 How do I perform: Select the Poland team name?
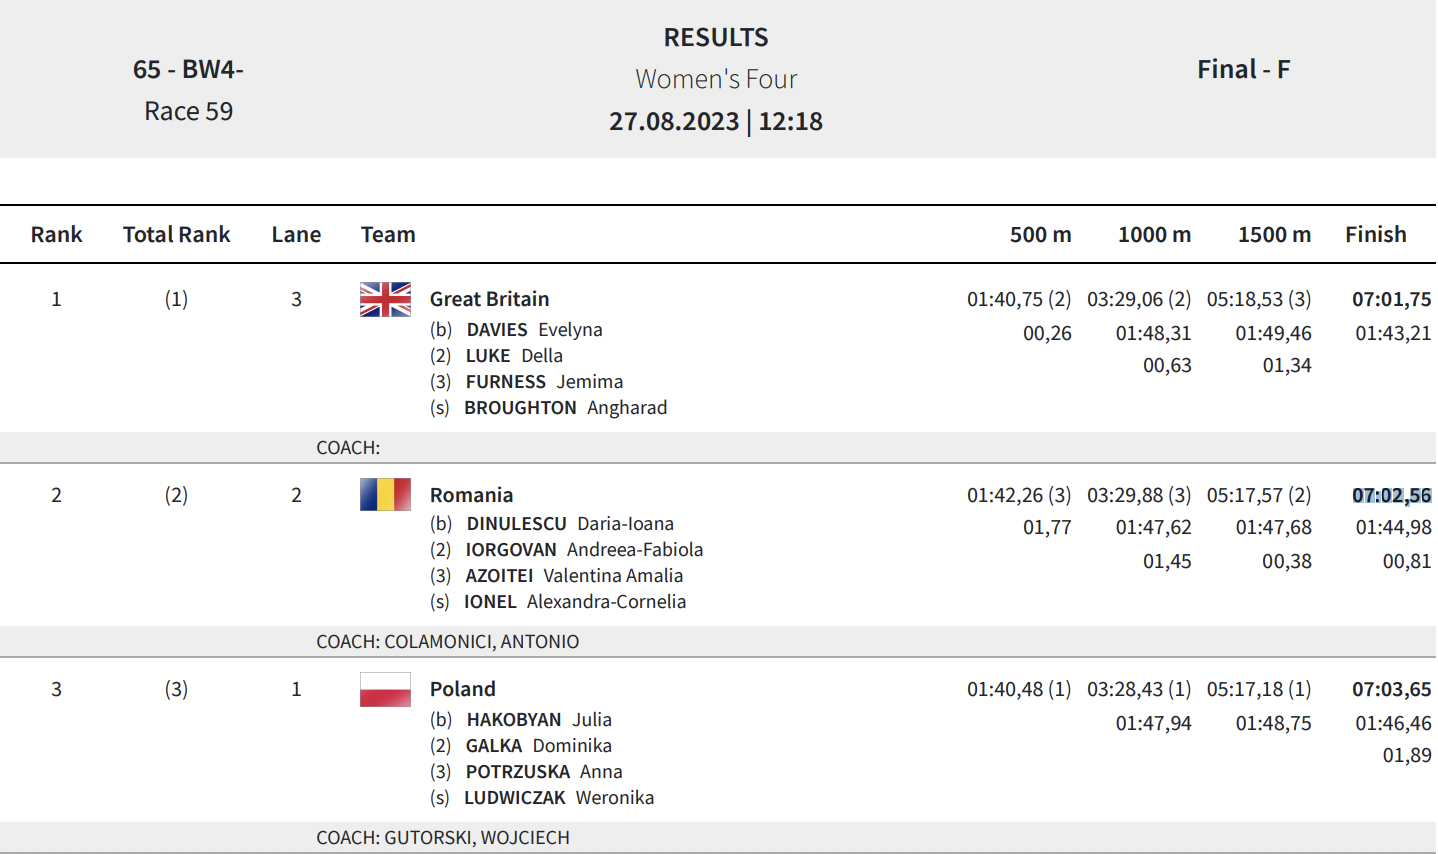[463, 689]
